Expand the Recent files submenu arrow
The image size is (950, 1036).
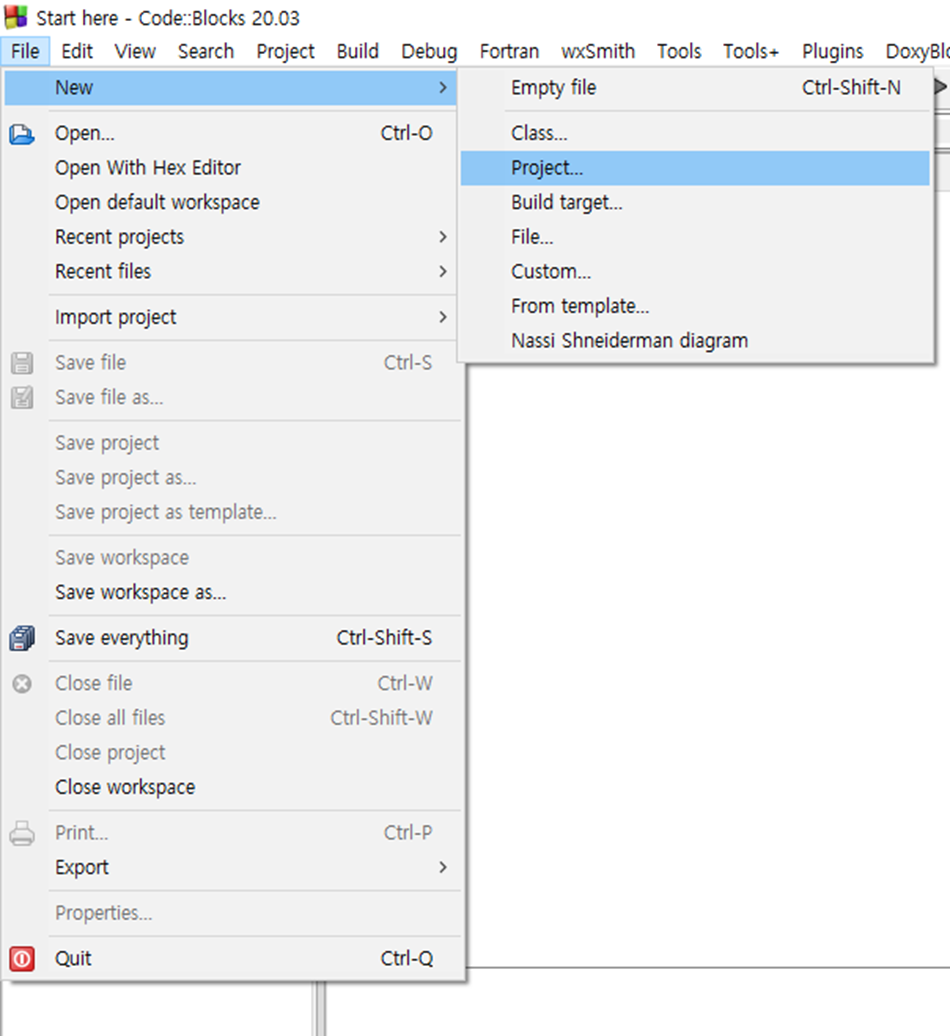click(x=443, y=272)
